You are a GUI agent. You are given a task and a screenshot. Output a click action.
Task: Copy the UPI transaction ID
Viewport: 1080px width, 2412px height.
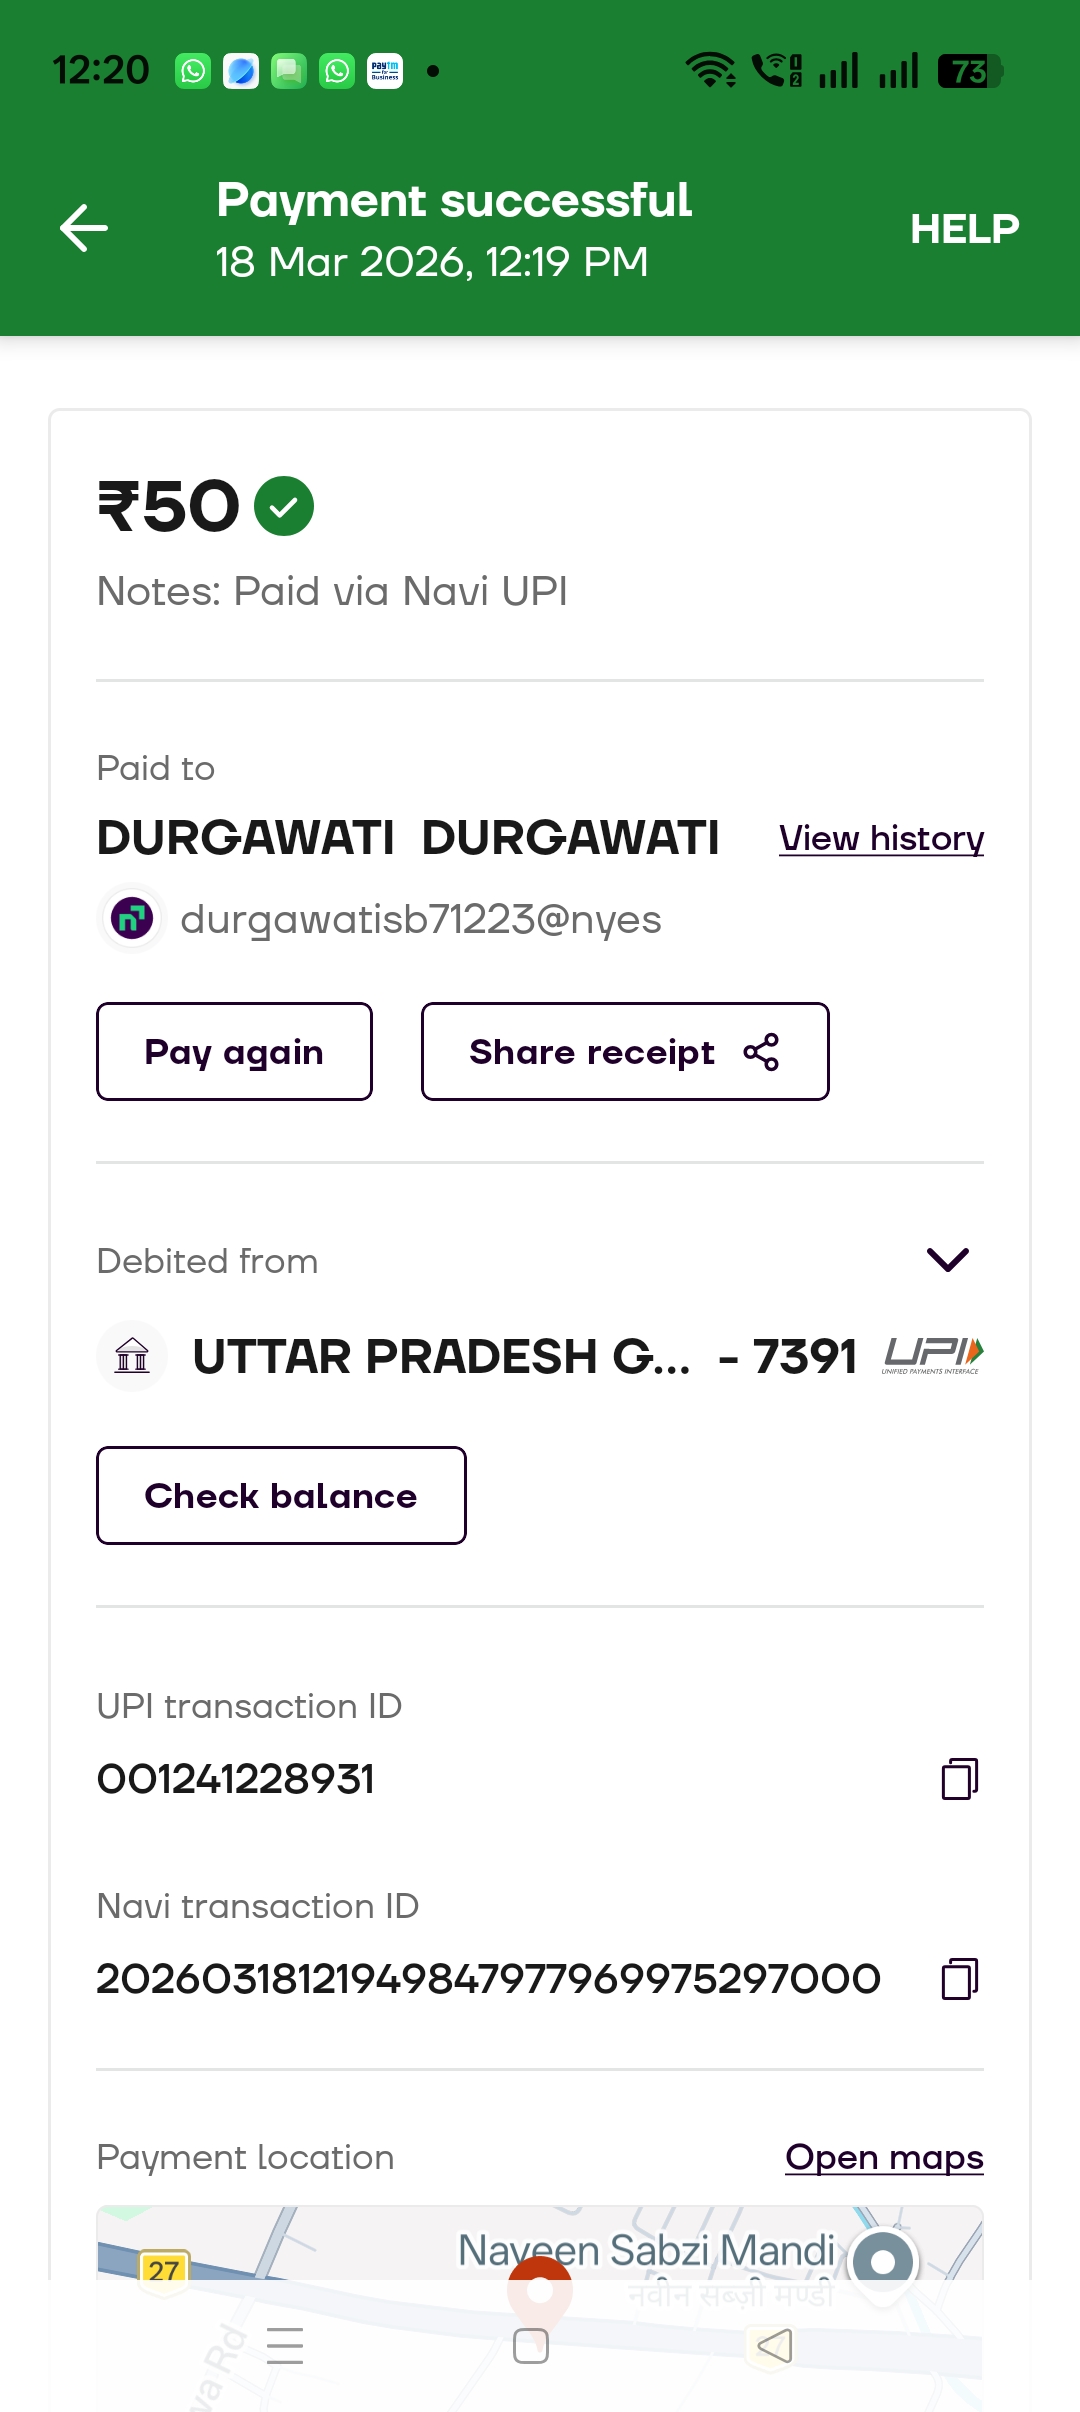(959, 1779)
